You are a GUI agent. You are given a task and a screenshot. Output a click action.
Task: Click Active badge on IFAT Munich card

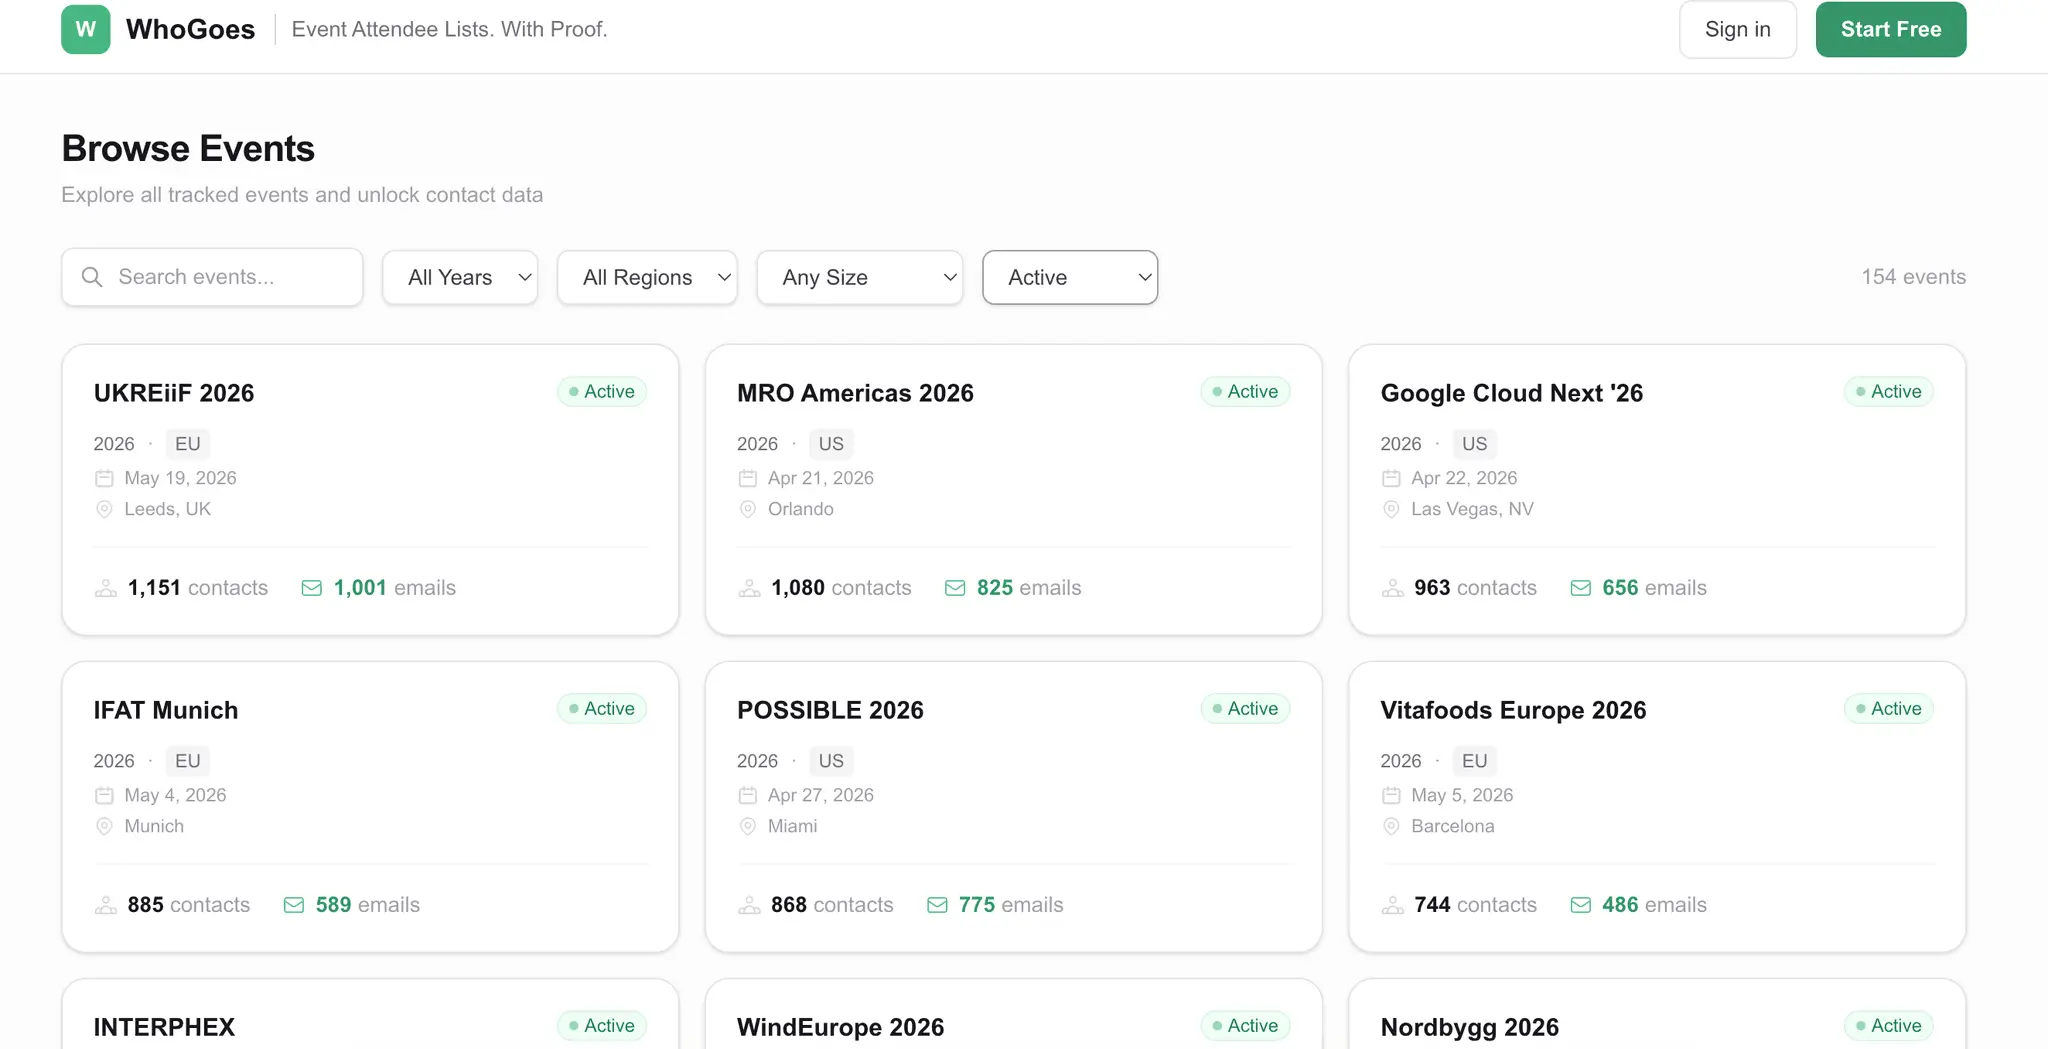click(602, 709)
